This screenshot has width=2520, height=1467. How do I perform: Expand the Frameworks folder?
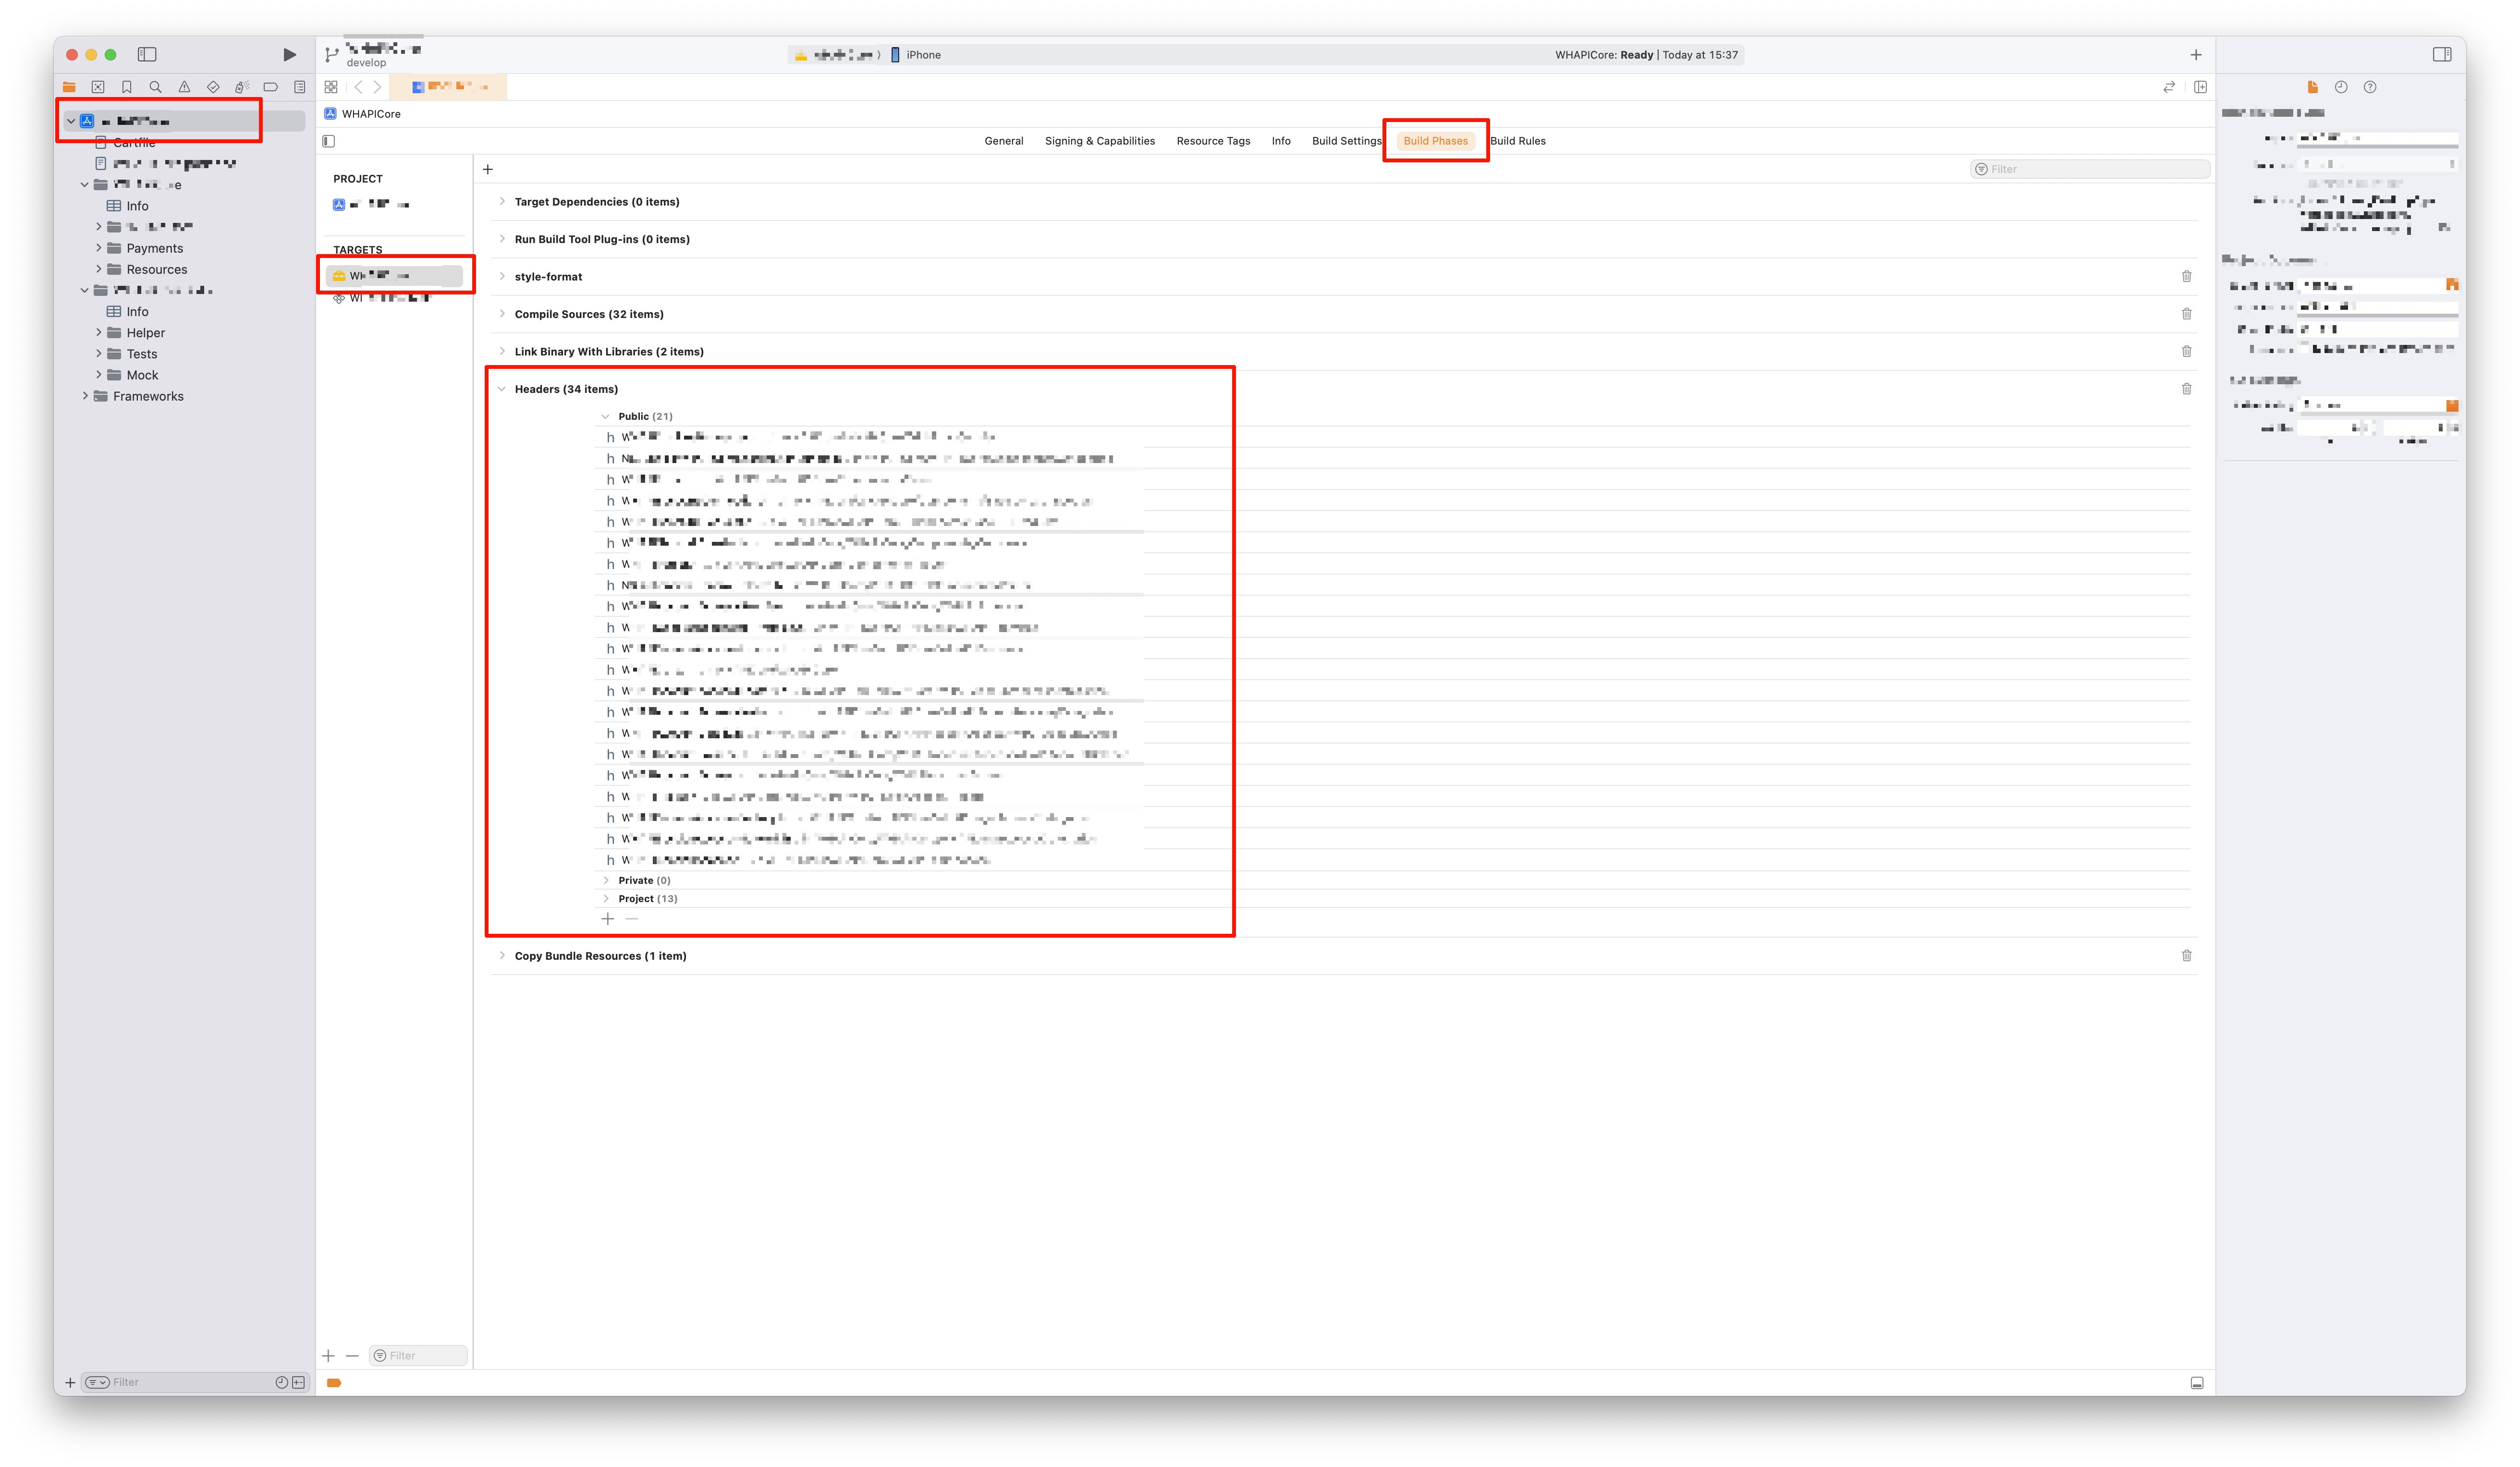coord(85,396)
